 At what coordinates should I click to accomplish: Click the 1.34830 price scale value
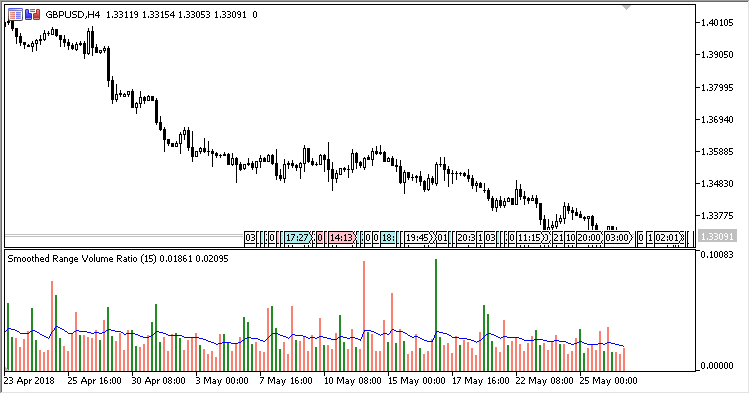(x=717, y=184)
